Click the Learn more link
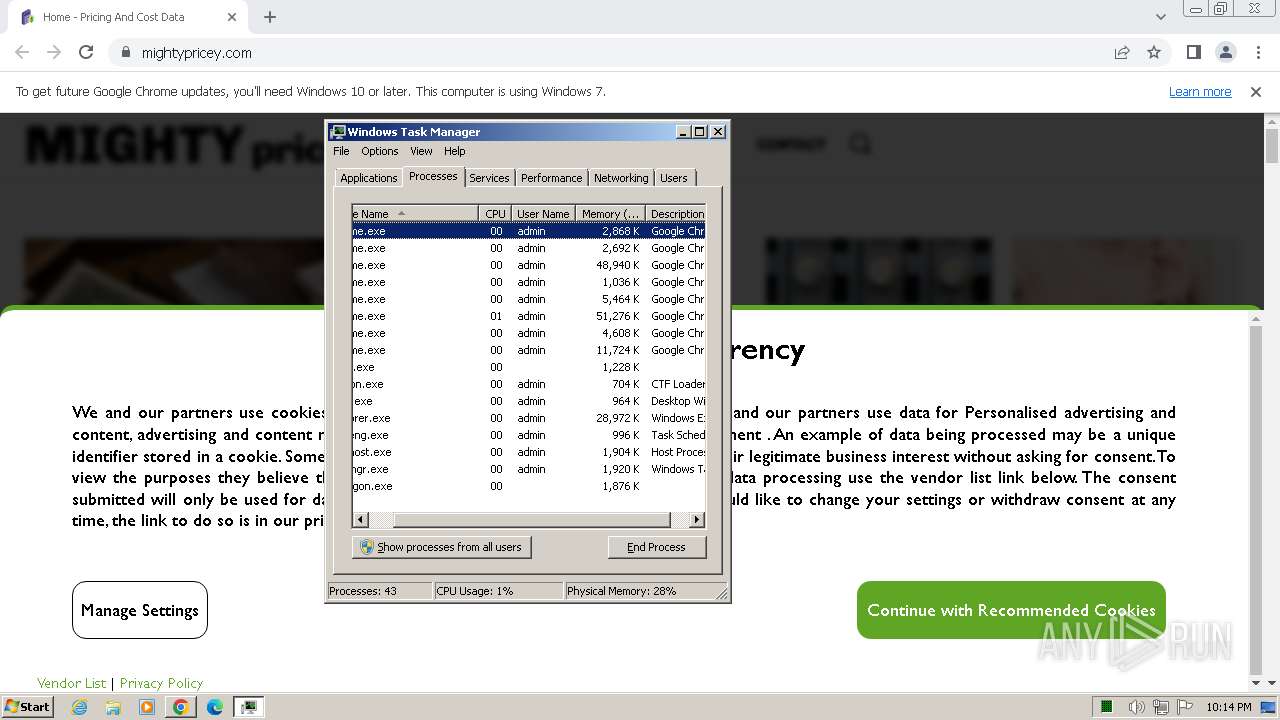 coord(1200,91)
